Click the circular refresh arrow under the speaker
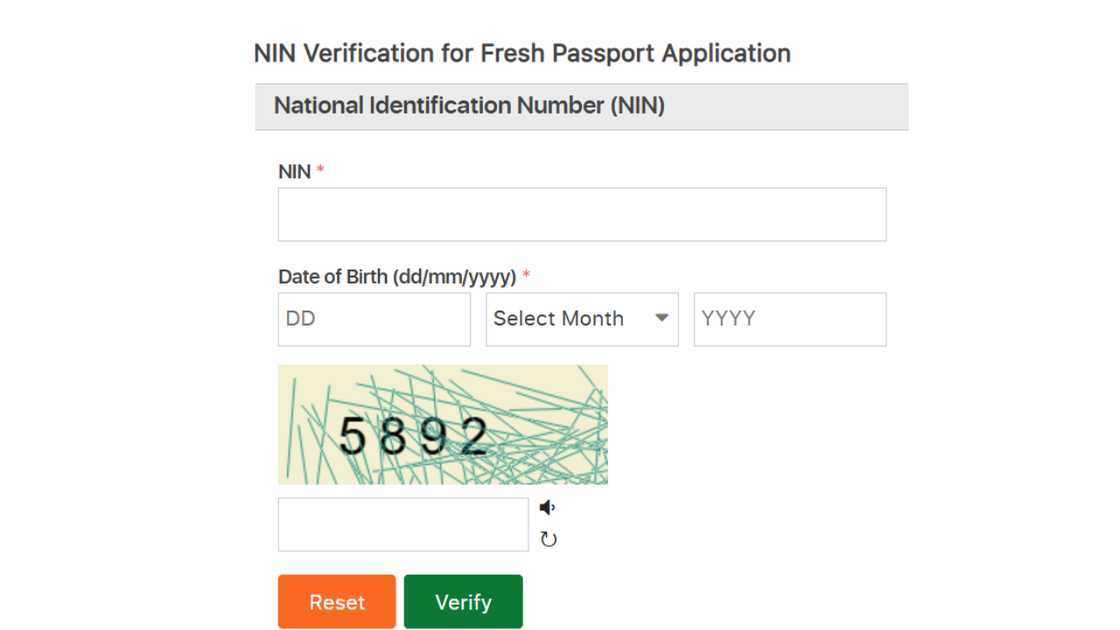 tap(547, 540)
